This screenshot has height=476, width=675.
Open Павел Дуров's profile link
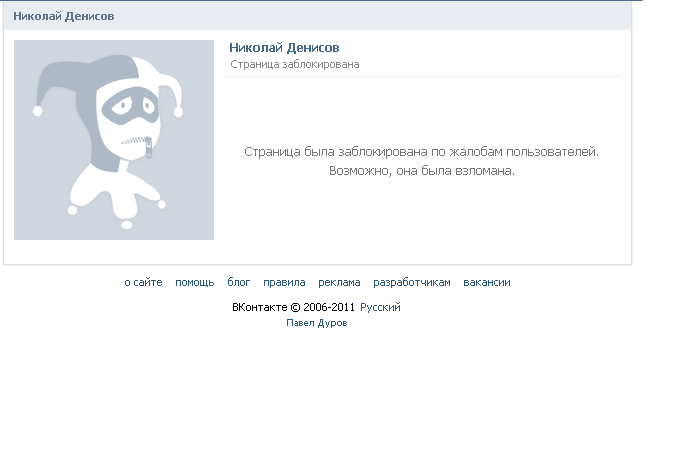point(317,323)
